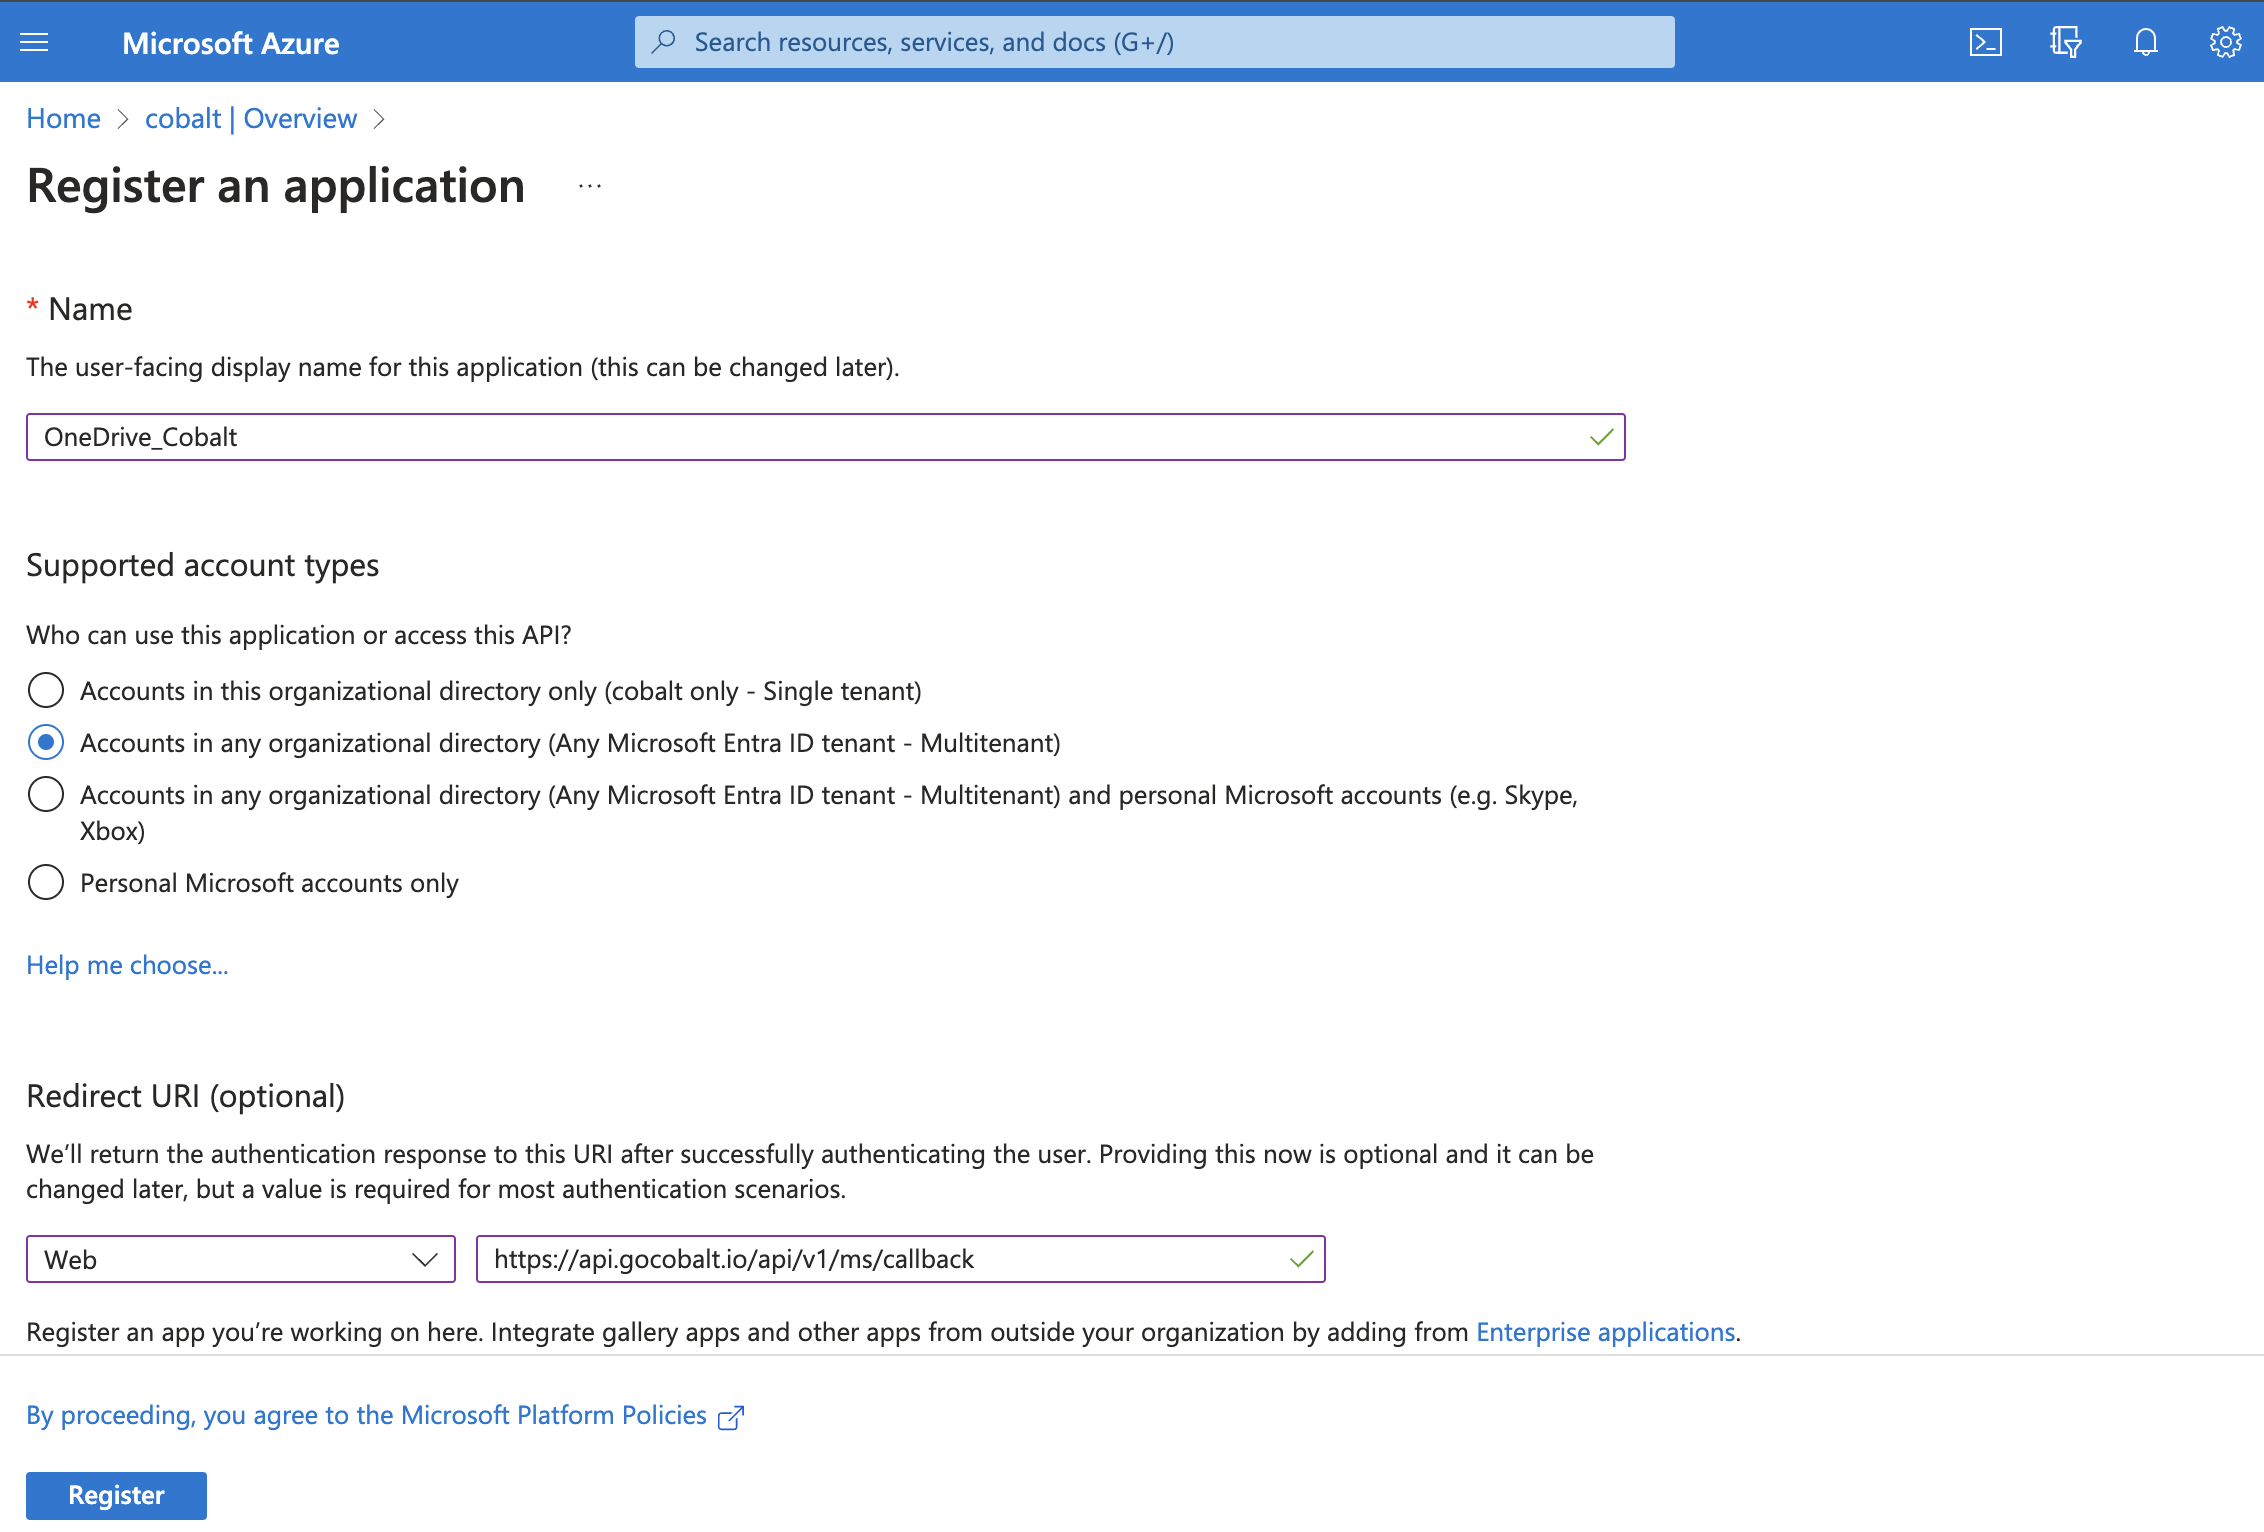The width and height of the screenshot is (2264, 1532).
Task: Navigate to Home via breadcrumb
Action: (63, 118)
